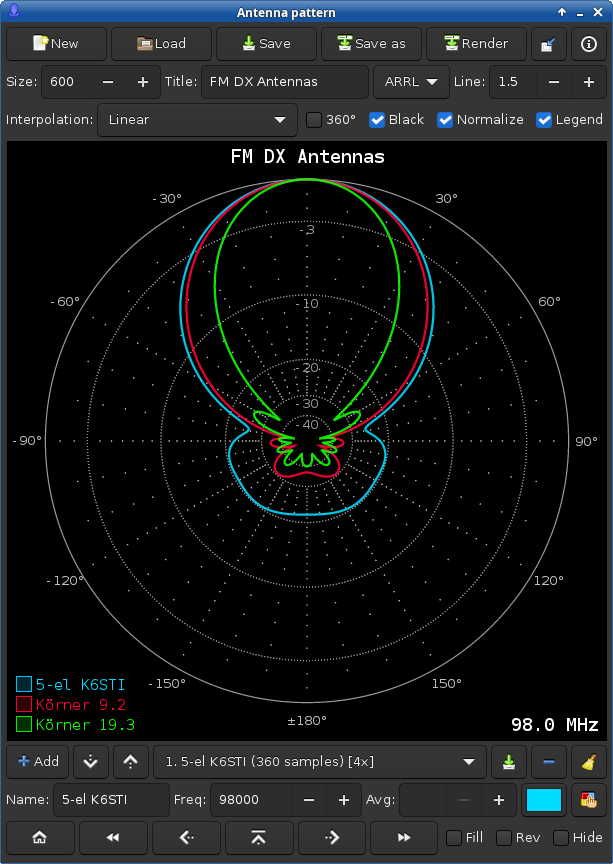Render the plot to image
Viewport: 613px width, 864px height.
[x=476, y=44]
